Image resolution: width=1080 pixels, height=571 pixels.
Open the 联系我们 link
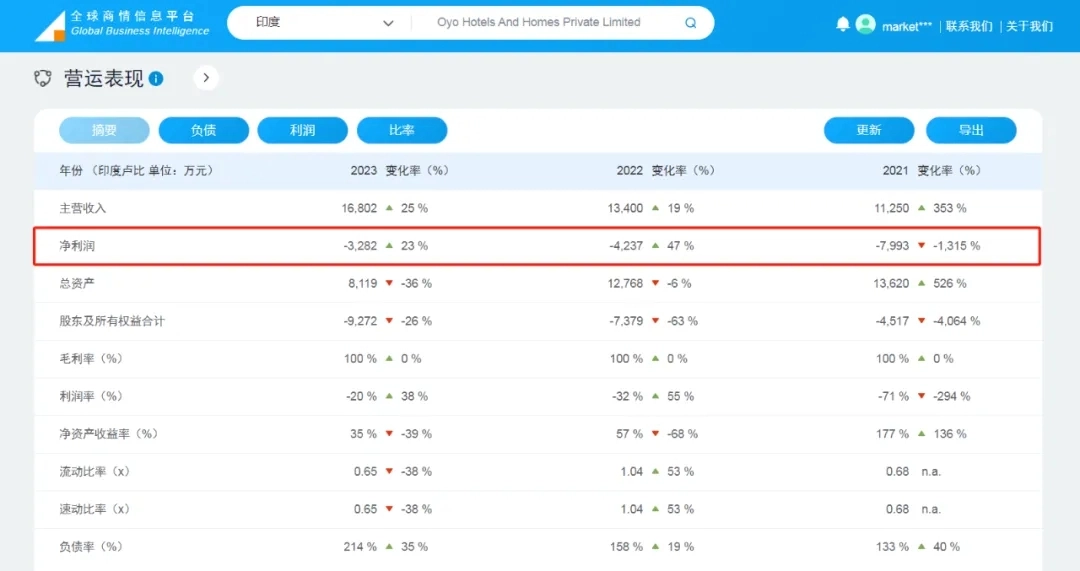tap(968, 26)
